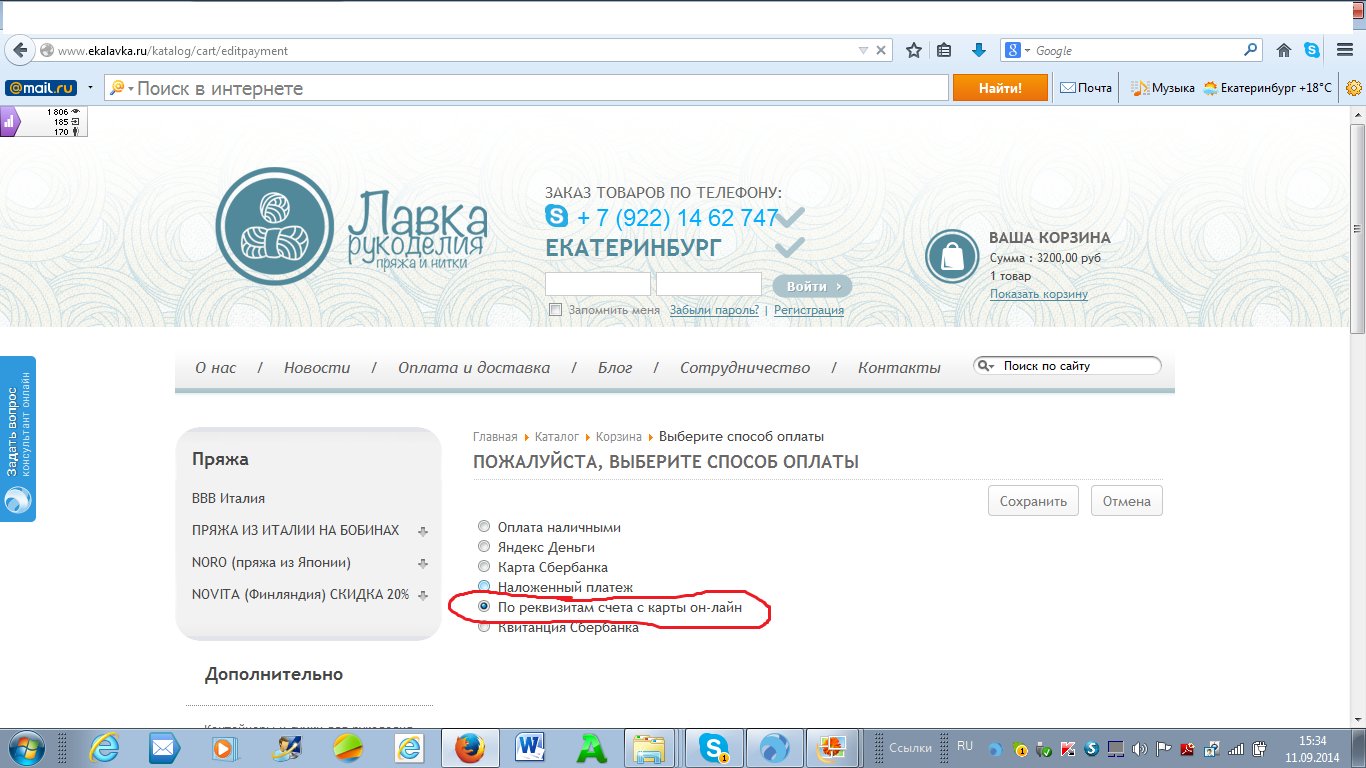
Task: Open О нас menu item
Action: [x=216, y=368]
